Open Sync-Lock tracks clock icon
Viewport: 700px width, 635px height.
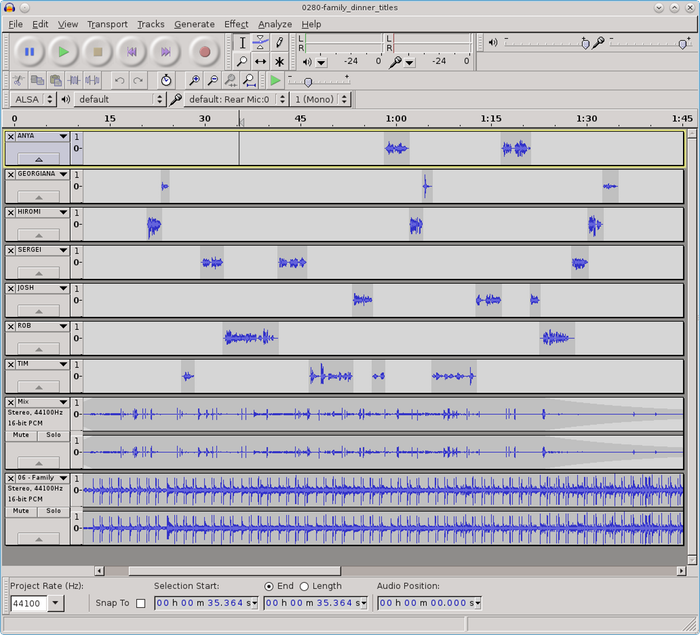click(166, 80)
